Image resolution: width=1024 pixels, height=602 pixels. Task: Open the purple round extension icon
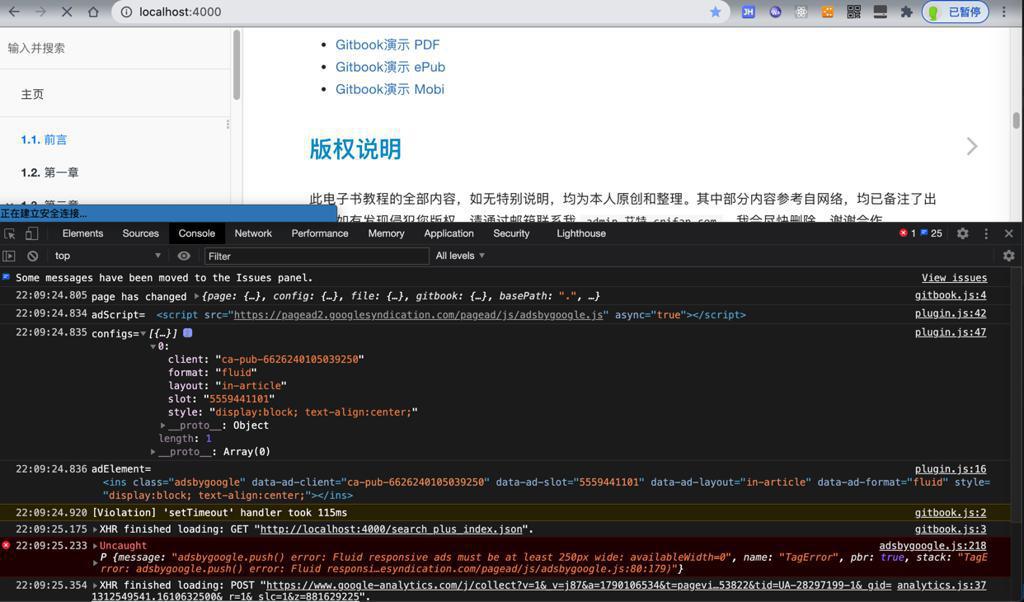[775, 12]
